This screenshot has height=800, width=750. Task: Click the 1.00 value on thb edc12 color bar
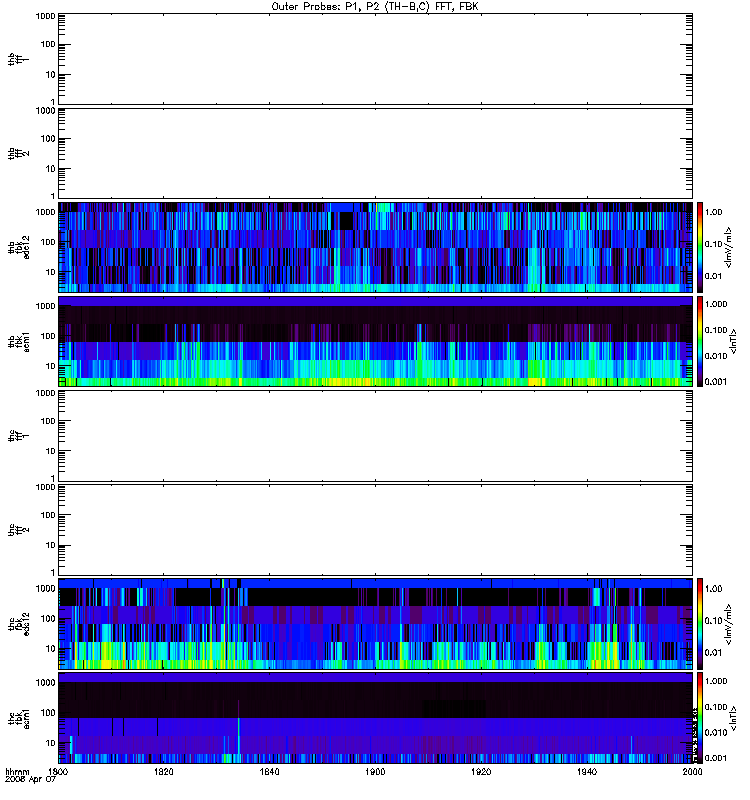pos(713,212)
